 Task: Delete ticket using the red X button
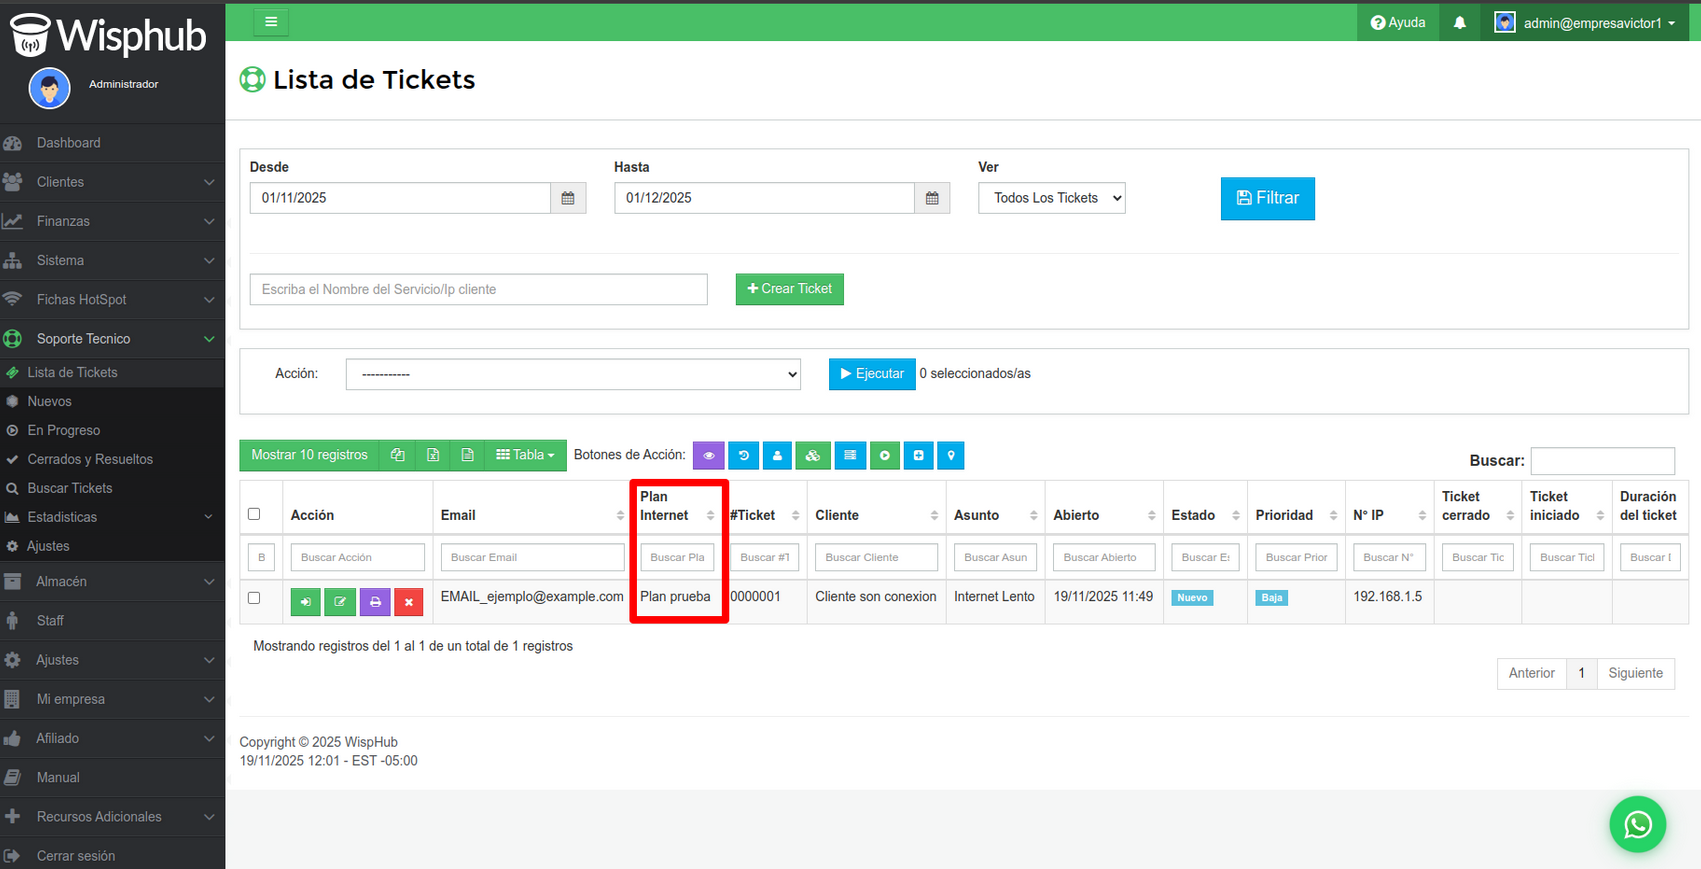point(409,602)
